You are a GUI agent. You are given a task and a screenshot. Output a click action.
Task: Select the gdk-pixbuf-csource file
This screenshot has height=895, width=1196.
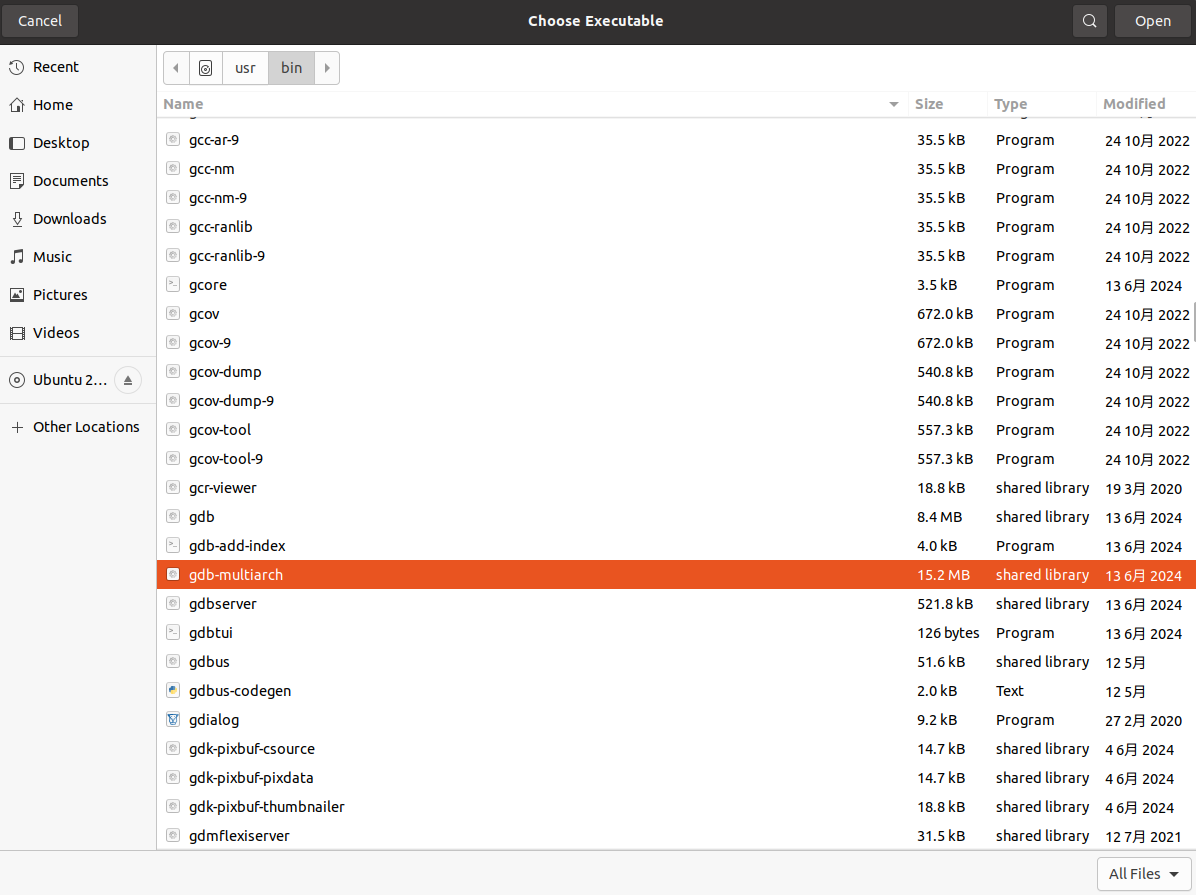click(x=676, y=749)
